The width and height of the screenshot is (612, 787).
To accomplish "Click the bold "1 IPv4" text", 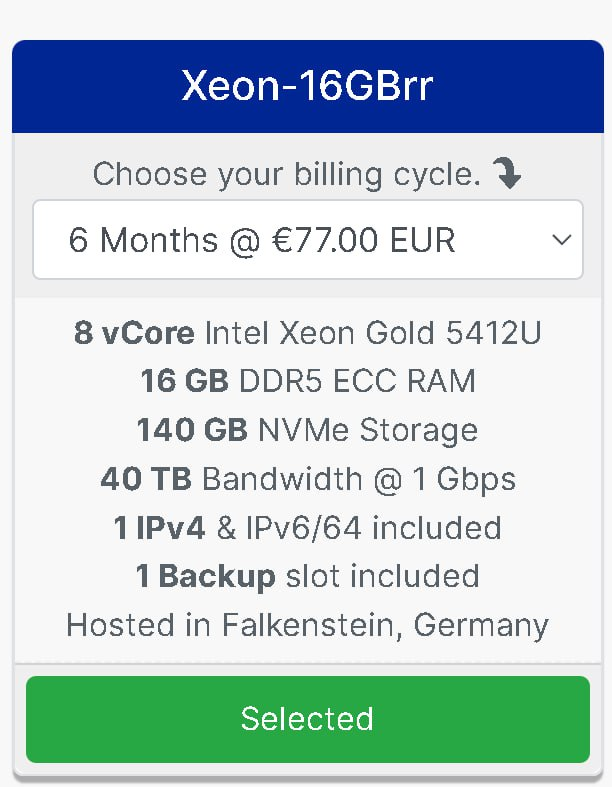I will pos(160,527).
